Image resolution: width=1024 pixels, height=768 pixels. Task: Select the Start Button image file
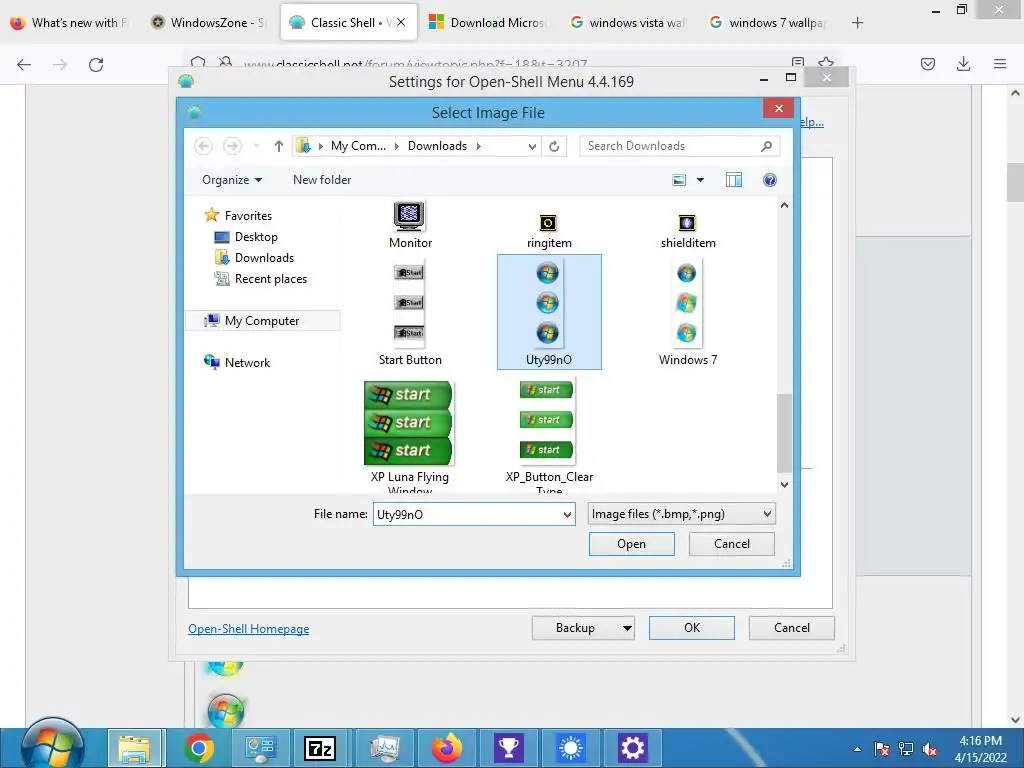[x=409, y=313]
